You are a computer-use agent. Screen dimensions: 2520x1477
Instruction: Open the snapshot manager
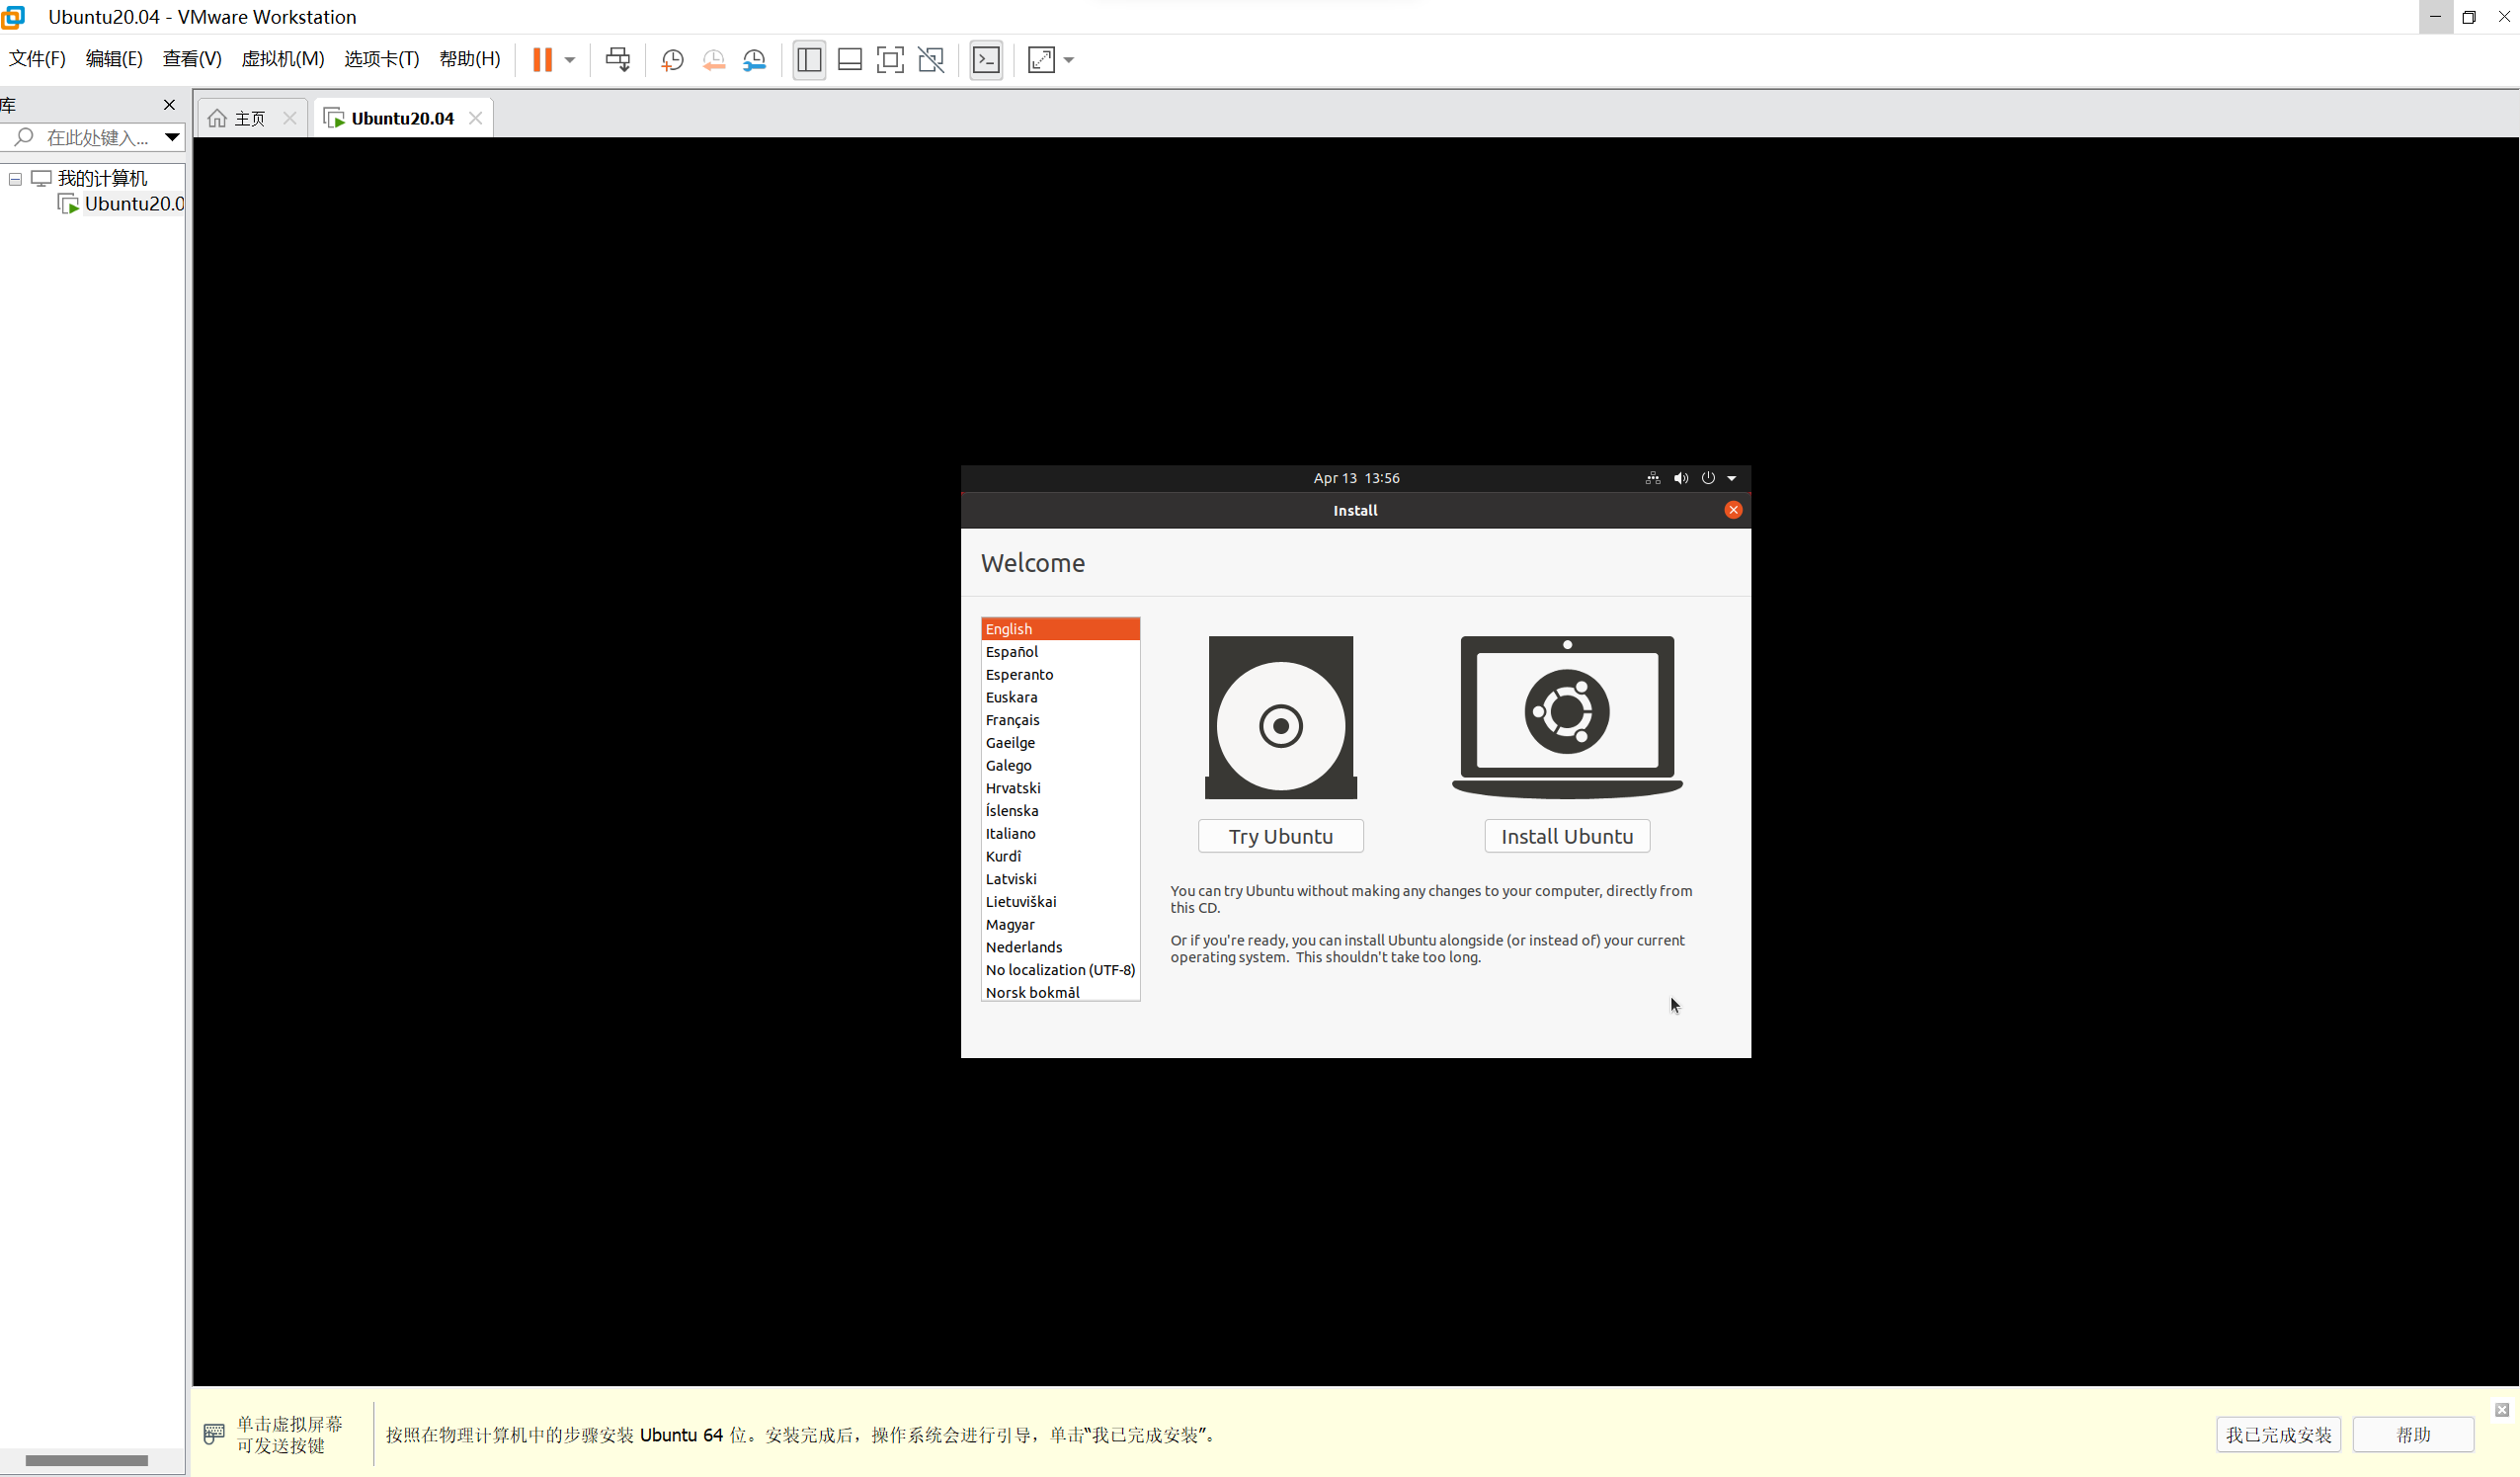[755, 60]
